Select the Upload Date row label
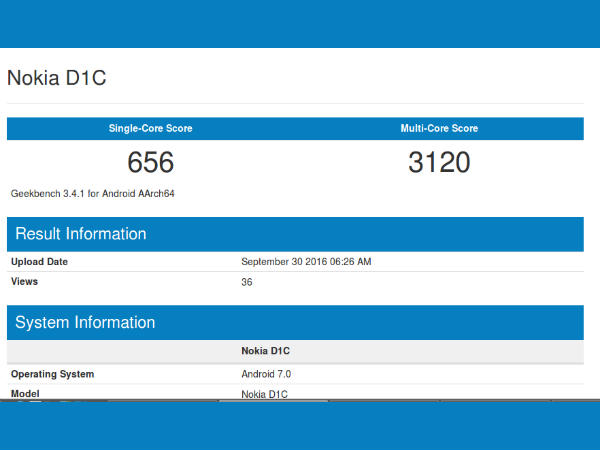The width and height of the screenshot is (600, 450). pyautogui.click(x=40, y=262)
